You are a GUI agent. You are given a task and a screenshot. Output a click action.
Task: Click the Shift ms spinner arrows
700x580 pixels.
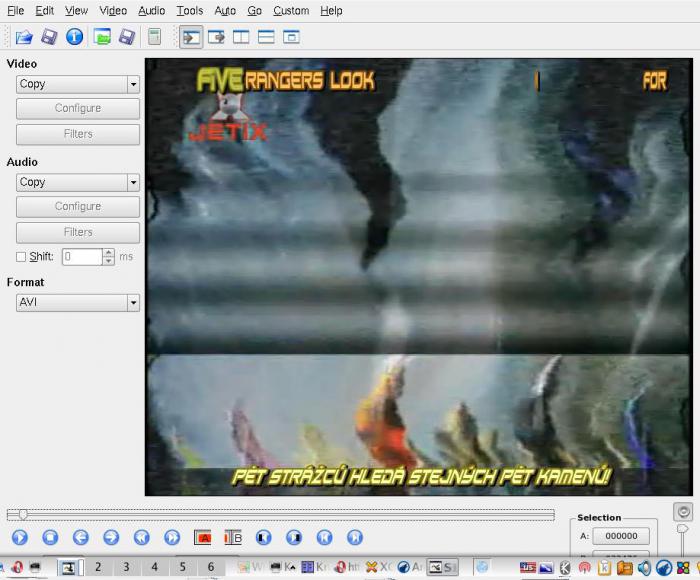coord(108,257)
